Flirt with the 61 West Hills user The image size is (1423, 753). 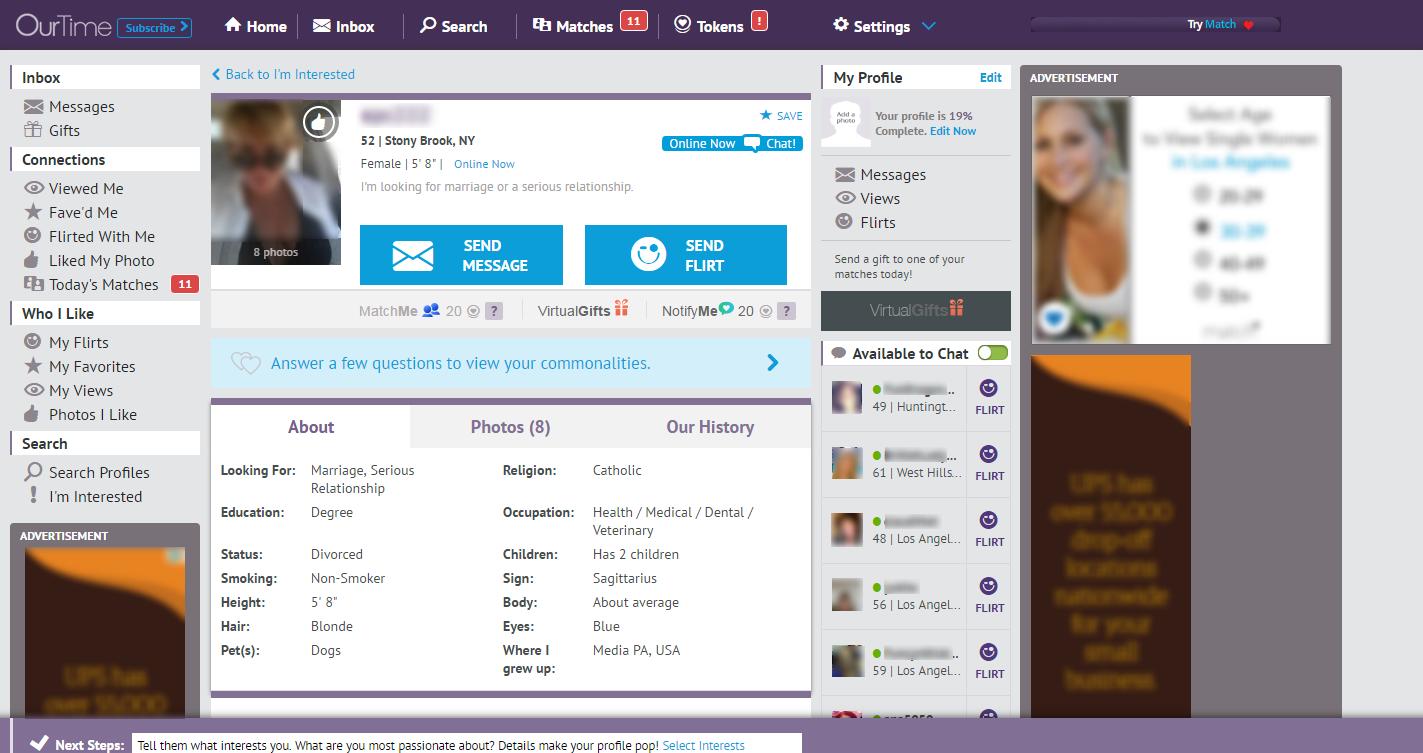click(x=989, y=464)
